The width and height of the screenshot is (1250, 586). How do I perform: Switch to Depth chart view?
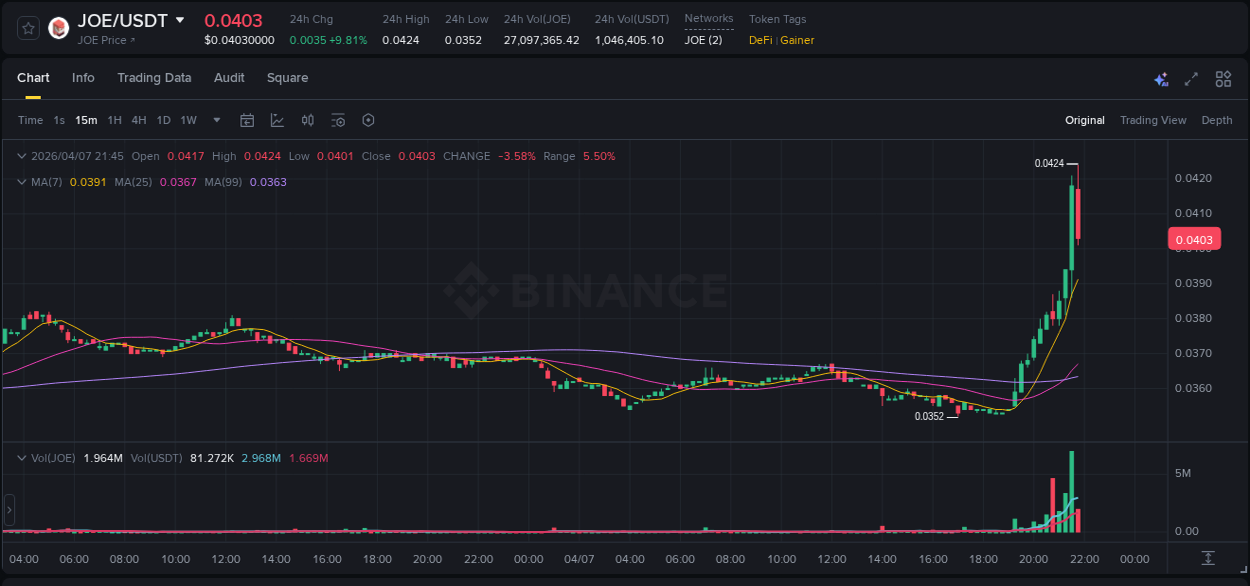tap(1217, 120)
